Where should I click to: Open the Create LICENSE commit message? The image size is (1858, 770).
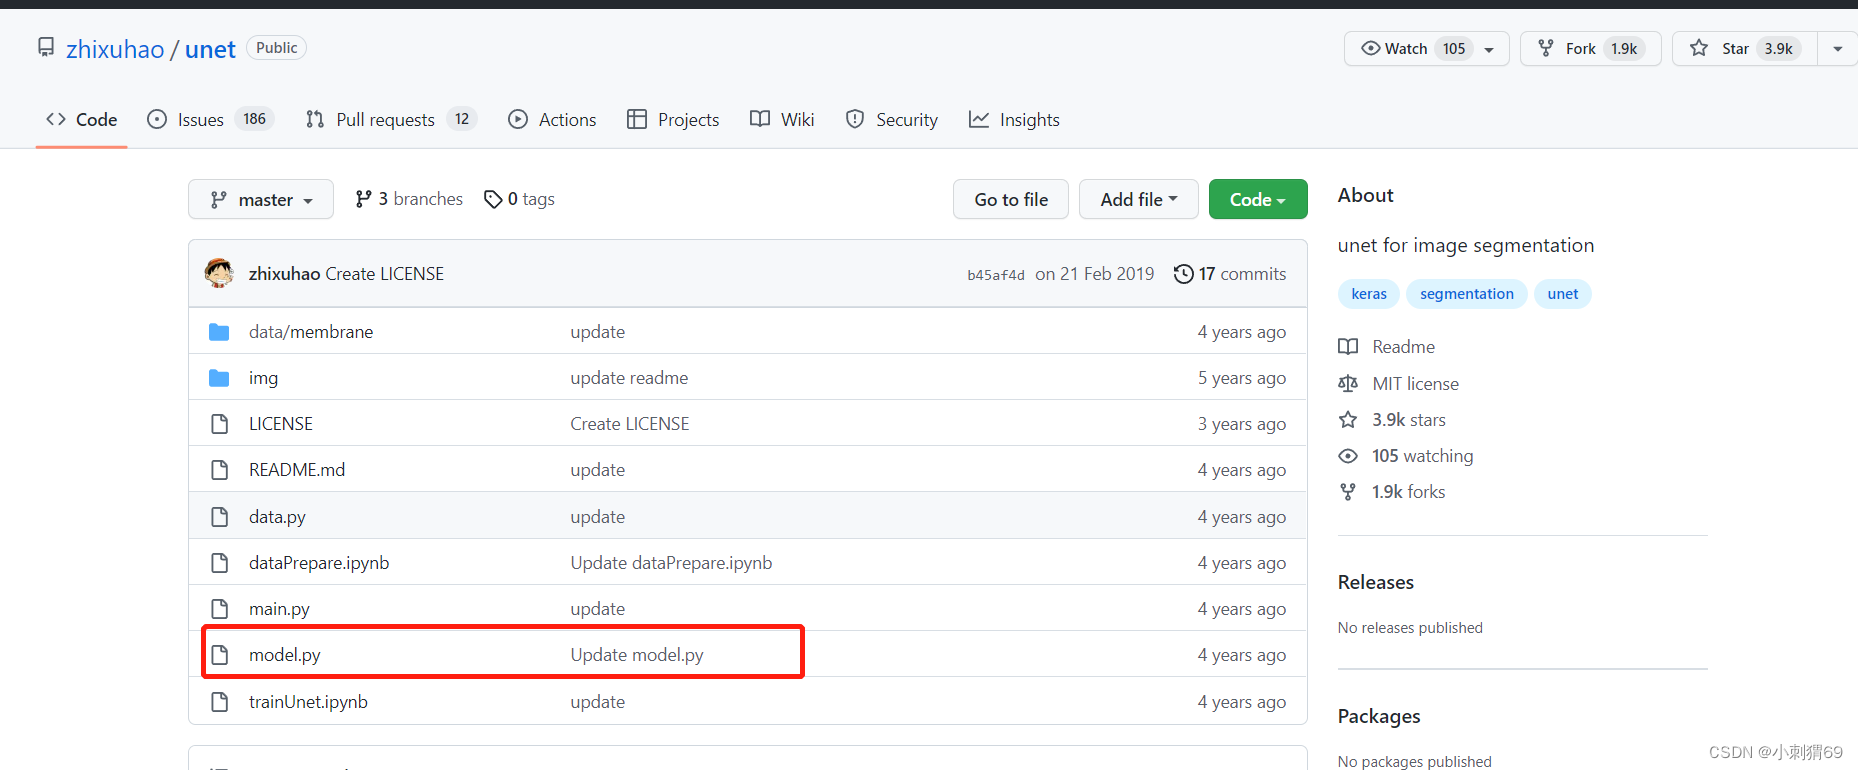point(385,274)
